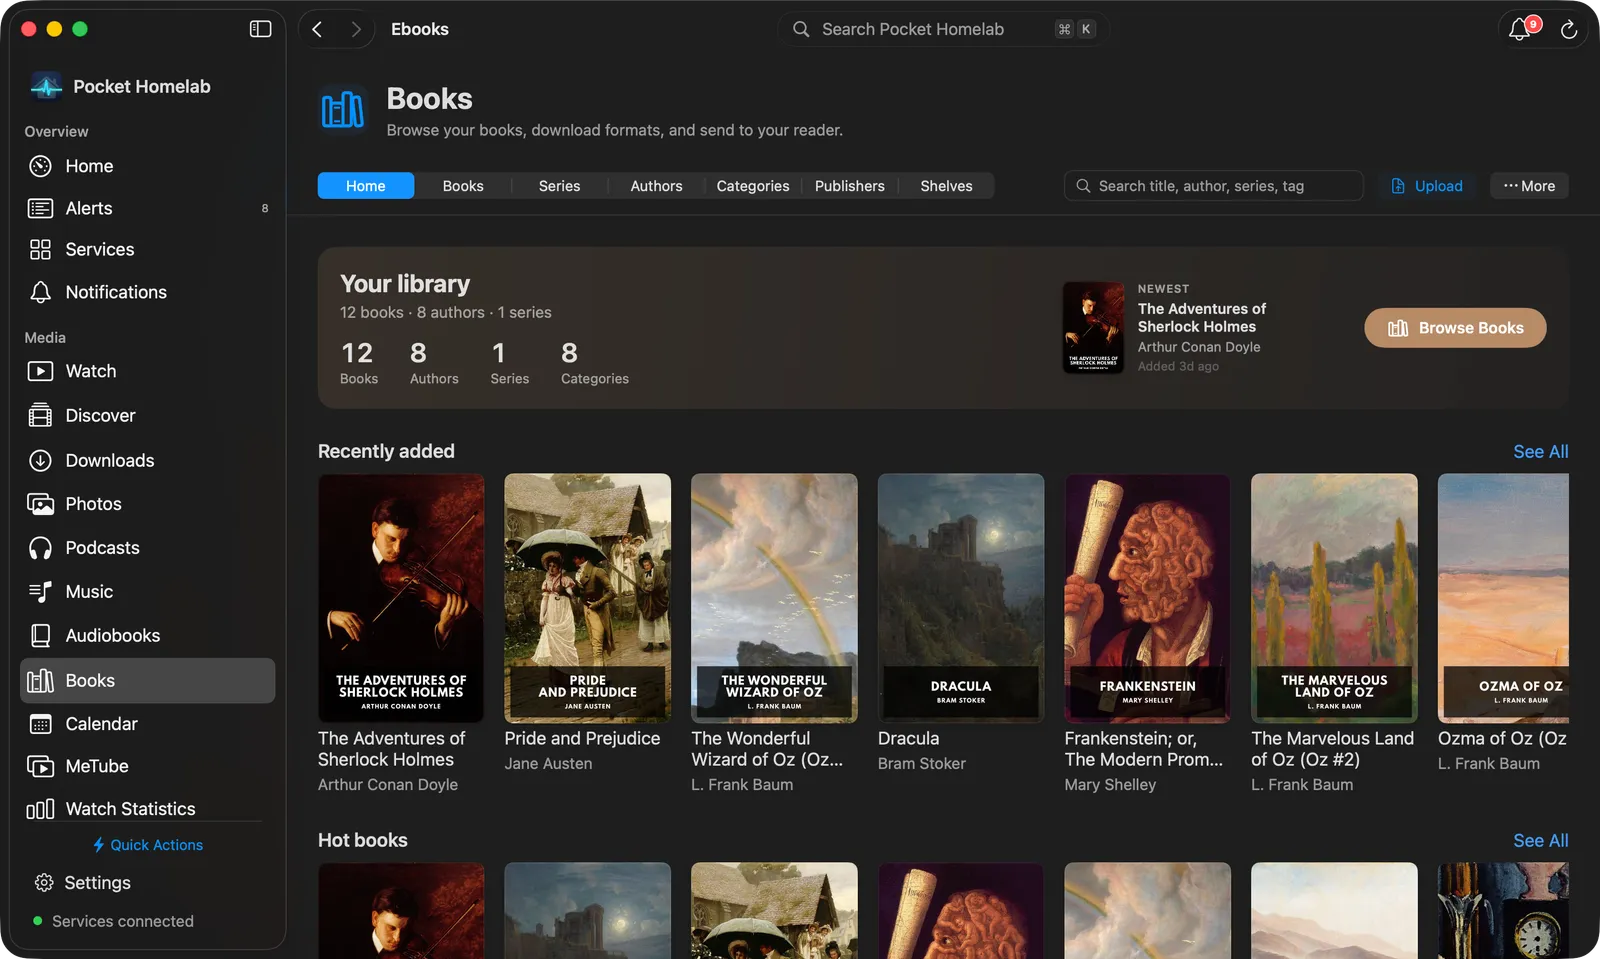1600x959 pixels.
Task: Click See All for Hot books
Action: point(1540,841)
